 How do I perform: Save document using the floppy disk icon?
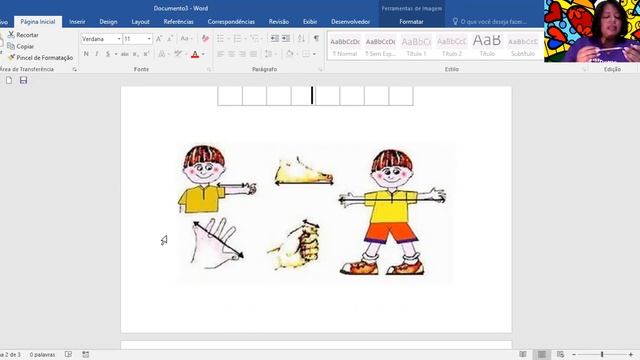pyautogui.click(x=23, y=80)
